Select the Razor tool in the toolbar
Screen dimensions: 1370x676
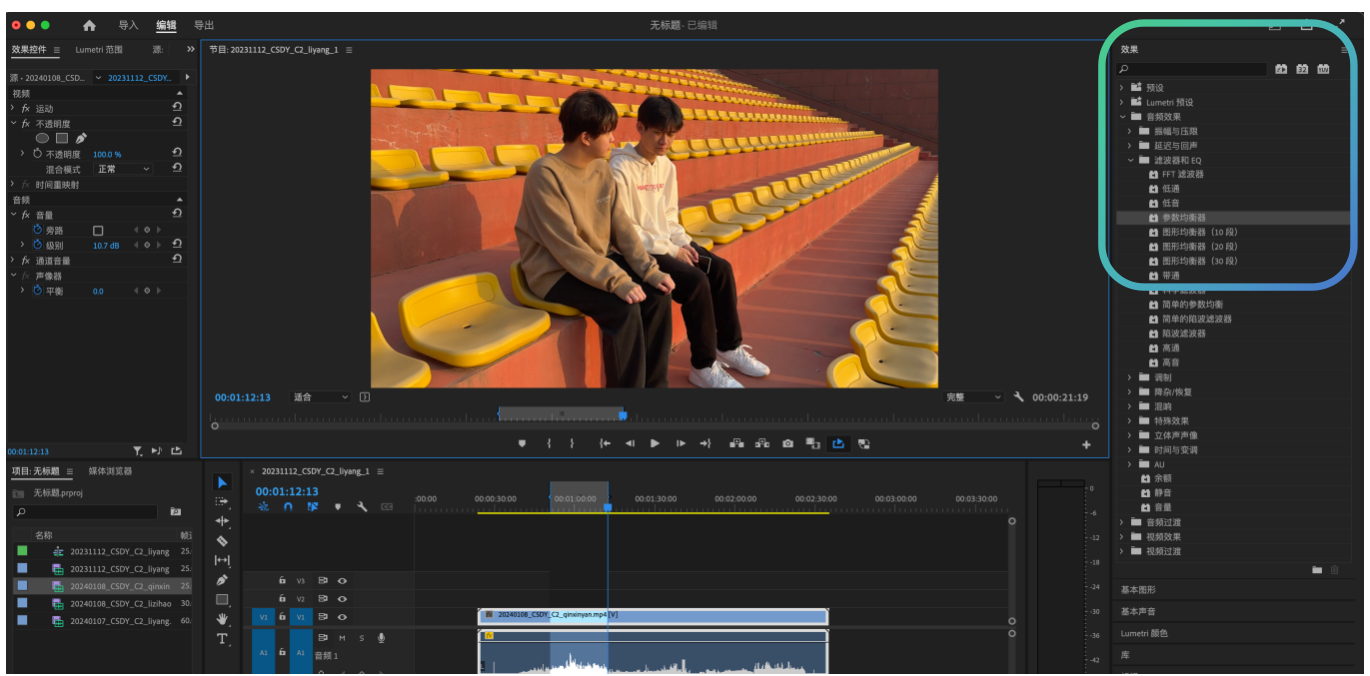pyautogui.click(x=222, y=541)
